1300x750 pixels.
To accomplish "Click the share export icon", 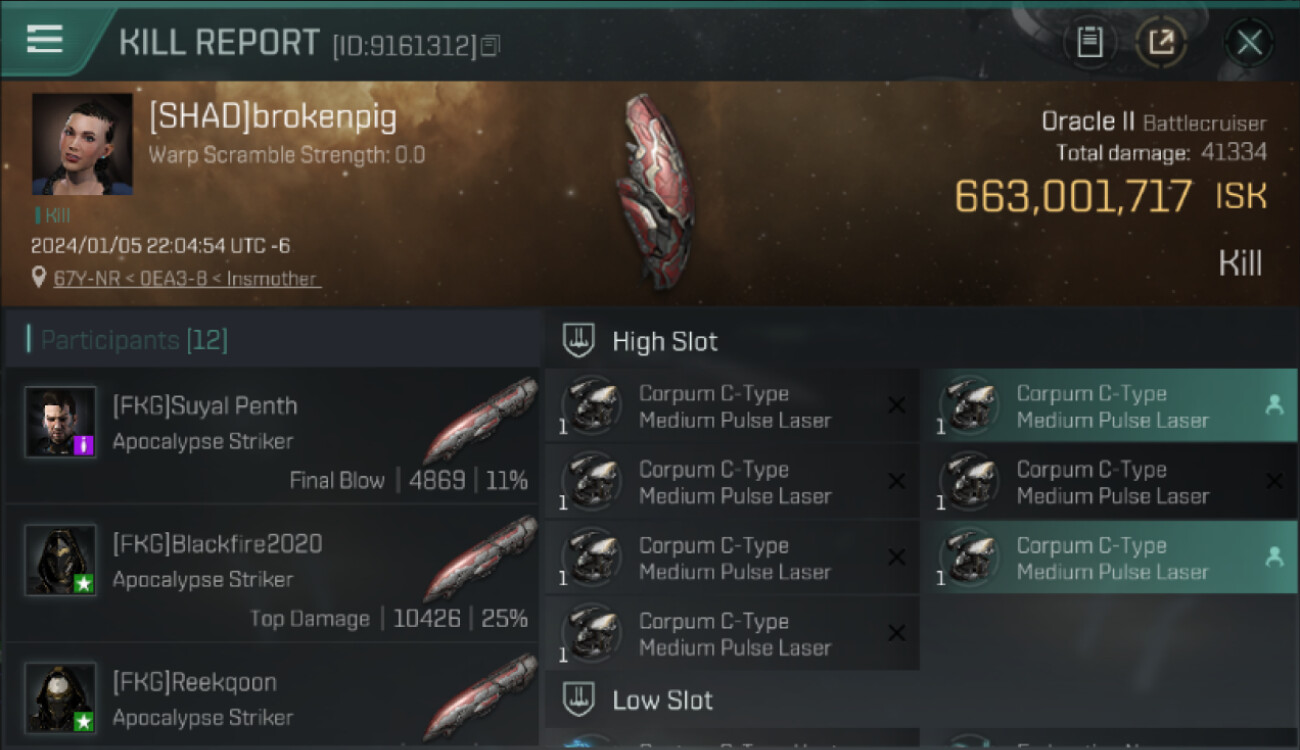I will (x=1161, y=42).
